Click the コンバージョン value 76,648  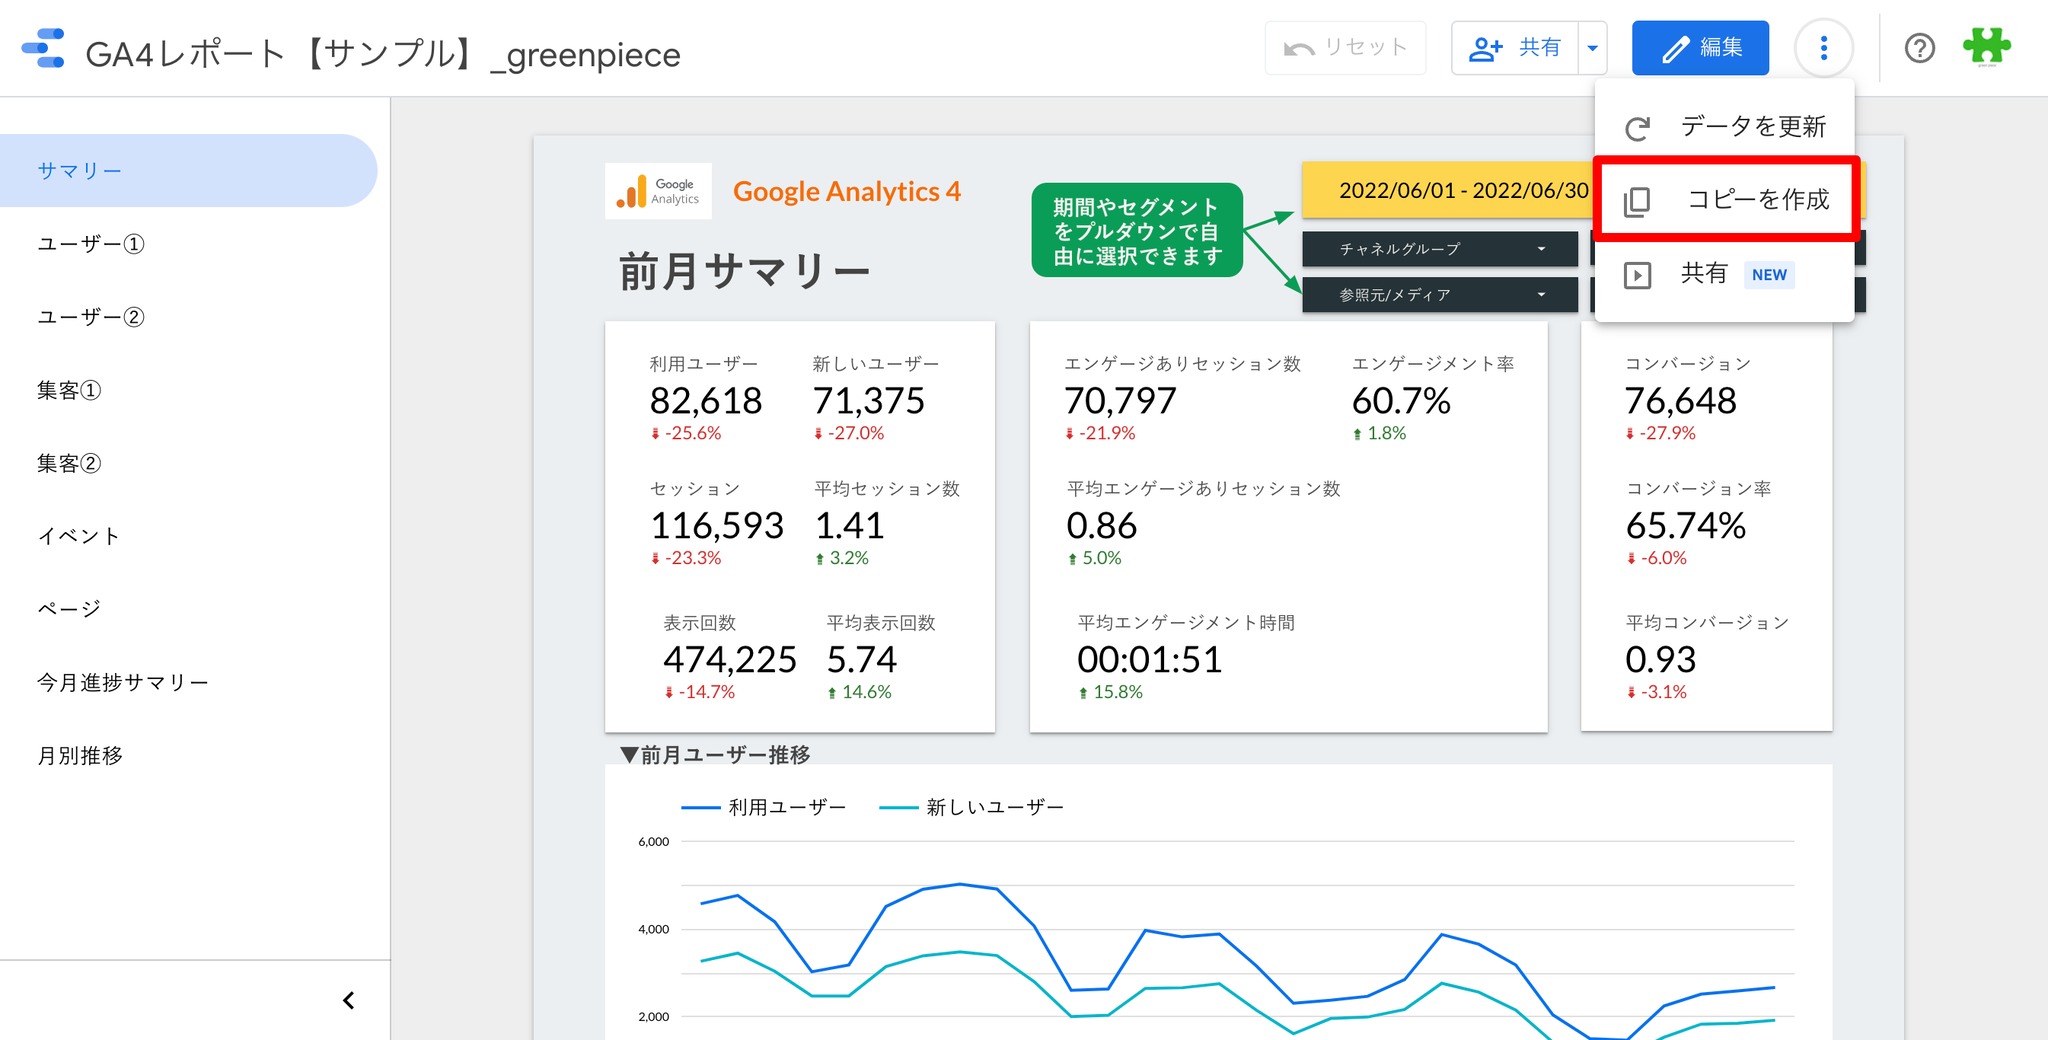point(1681,401)
